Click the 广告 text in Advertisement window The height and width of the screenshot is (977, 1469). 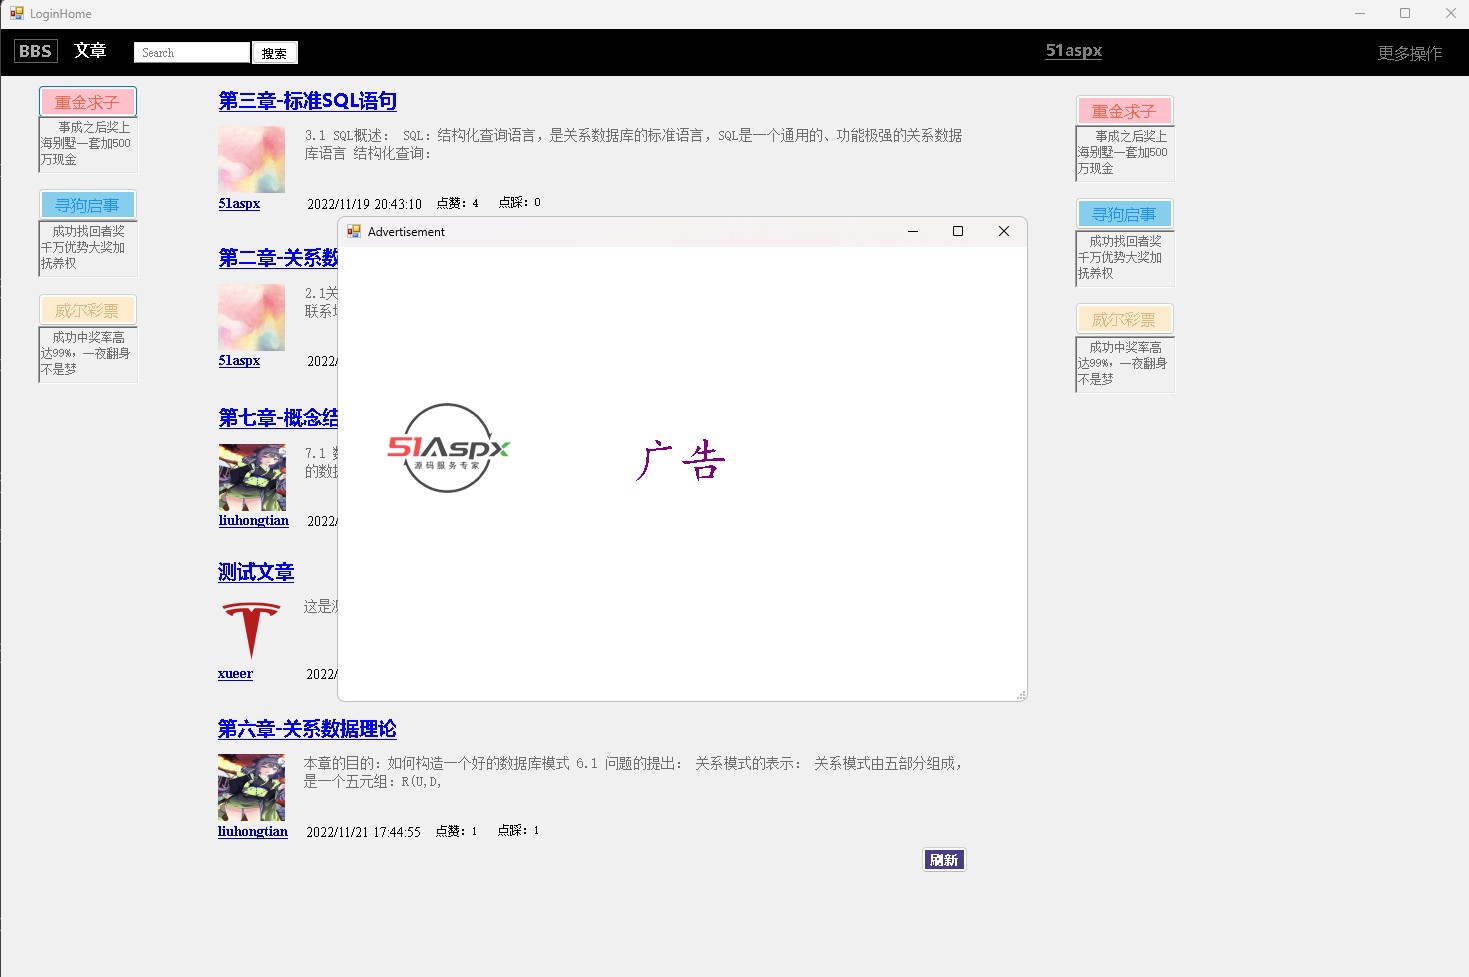(x=680, y=460)
